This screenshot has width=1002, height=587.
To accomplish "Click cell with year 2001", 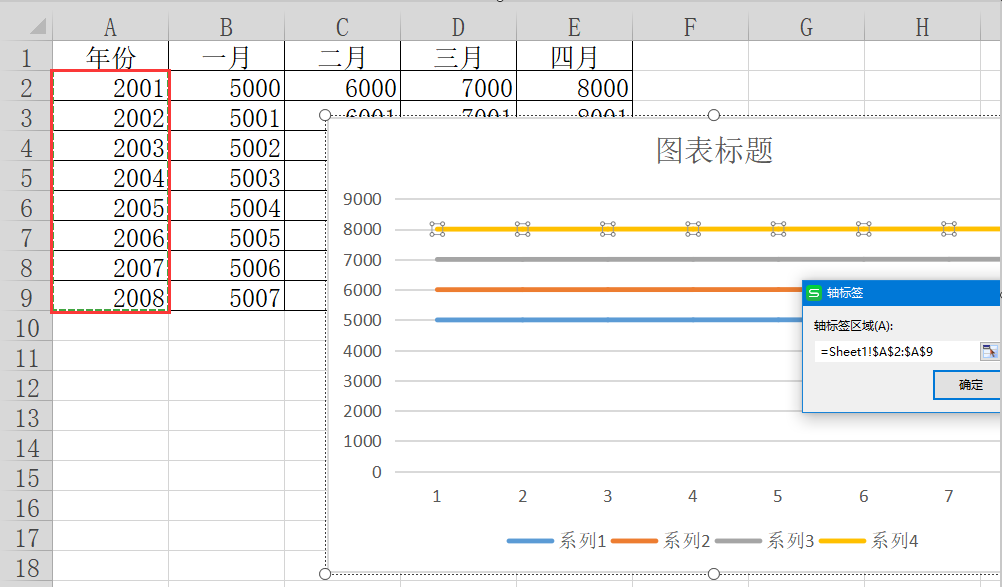I will pos(111,88).
